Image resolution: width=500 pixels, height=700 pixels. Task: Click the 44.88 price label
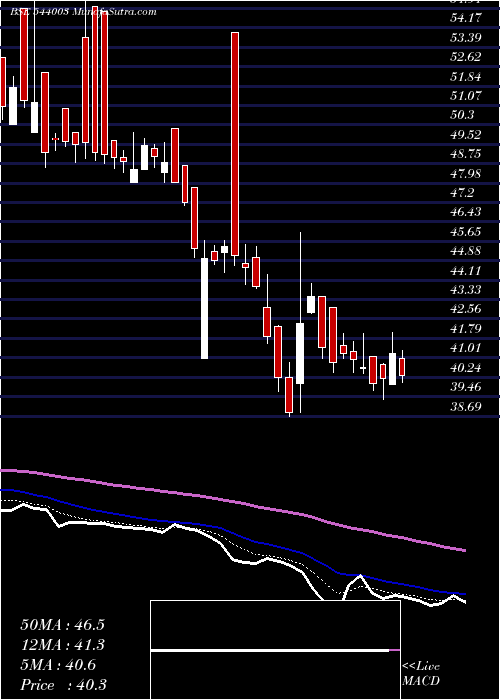[466, 251]
